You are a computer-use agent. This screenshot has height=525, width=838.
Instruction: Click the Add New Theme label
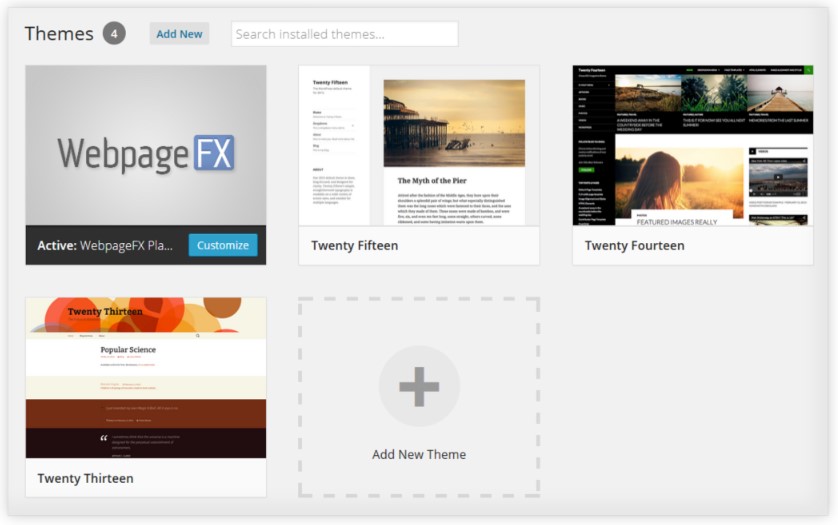coord(419,454)
